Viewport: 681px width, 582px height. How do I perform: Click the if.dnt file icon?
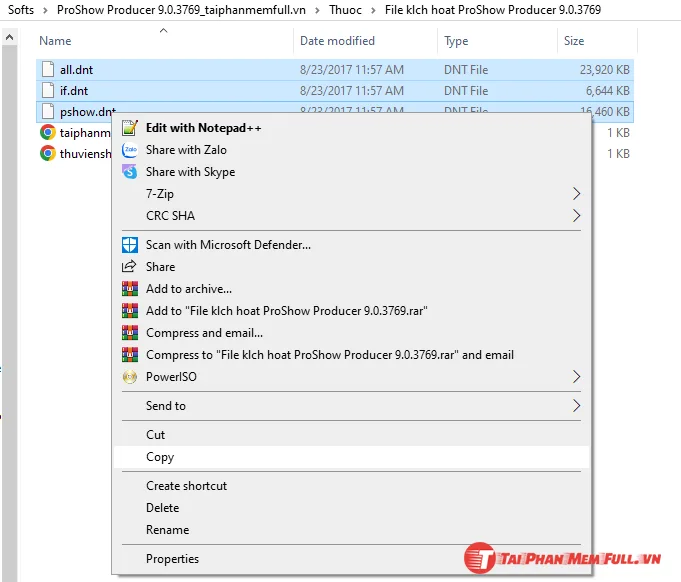click(x=48, y=90)
